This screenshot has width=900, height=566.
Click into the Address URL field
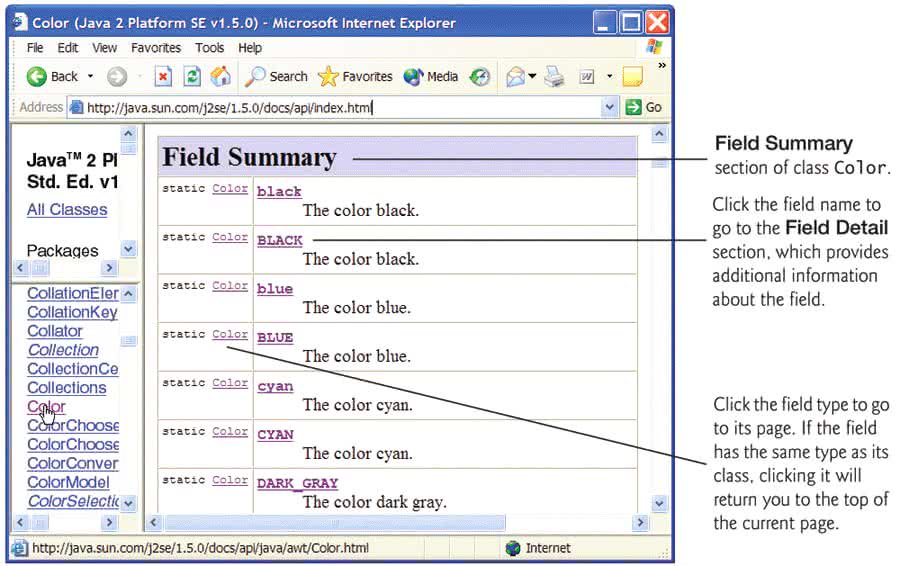342,107
